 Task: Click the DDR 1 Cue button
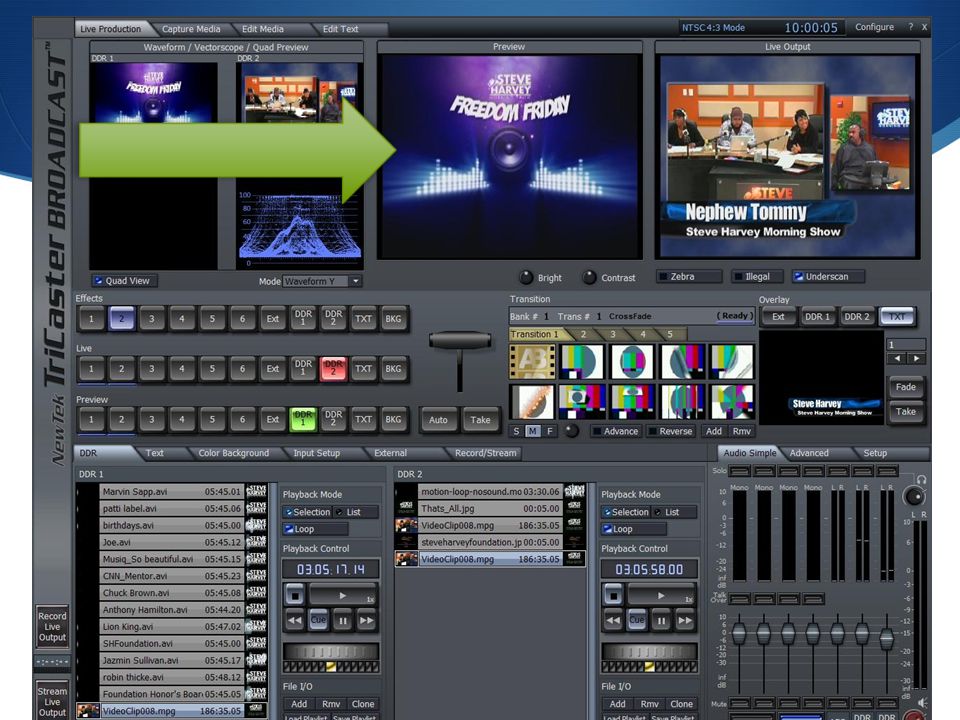click(x=318, y=620)
